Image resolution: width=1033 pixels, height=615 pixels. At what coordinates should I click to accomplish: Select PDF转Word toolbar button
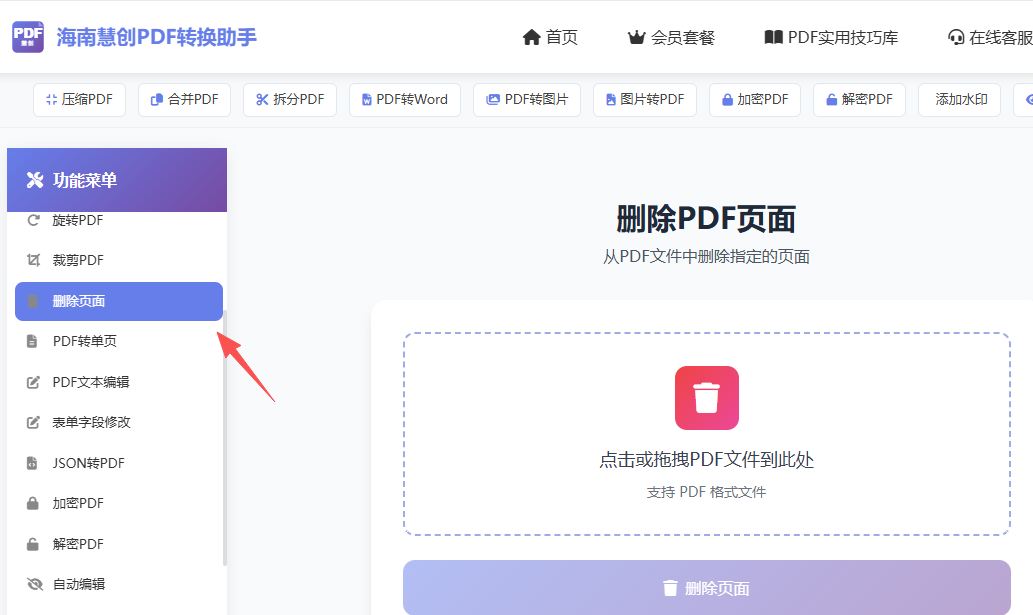[x=405, y=99]
